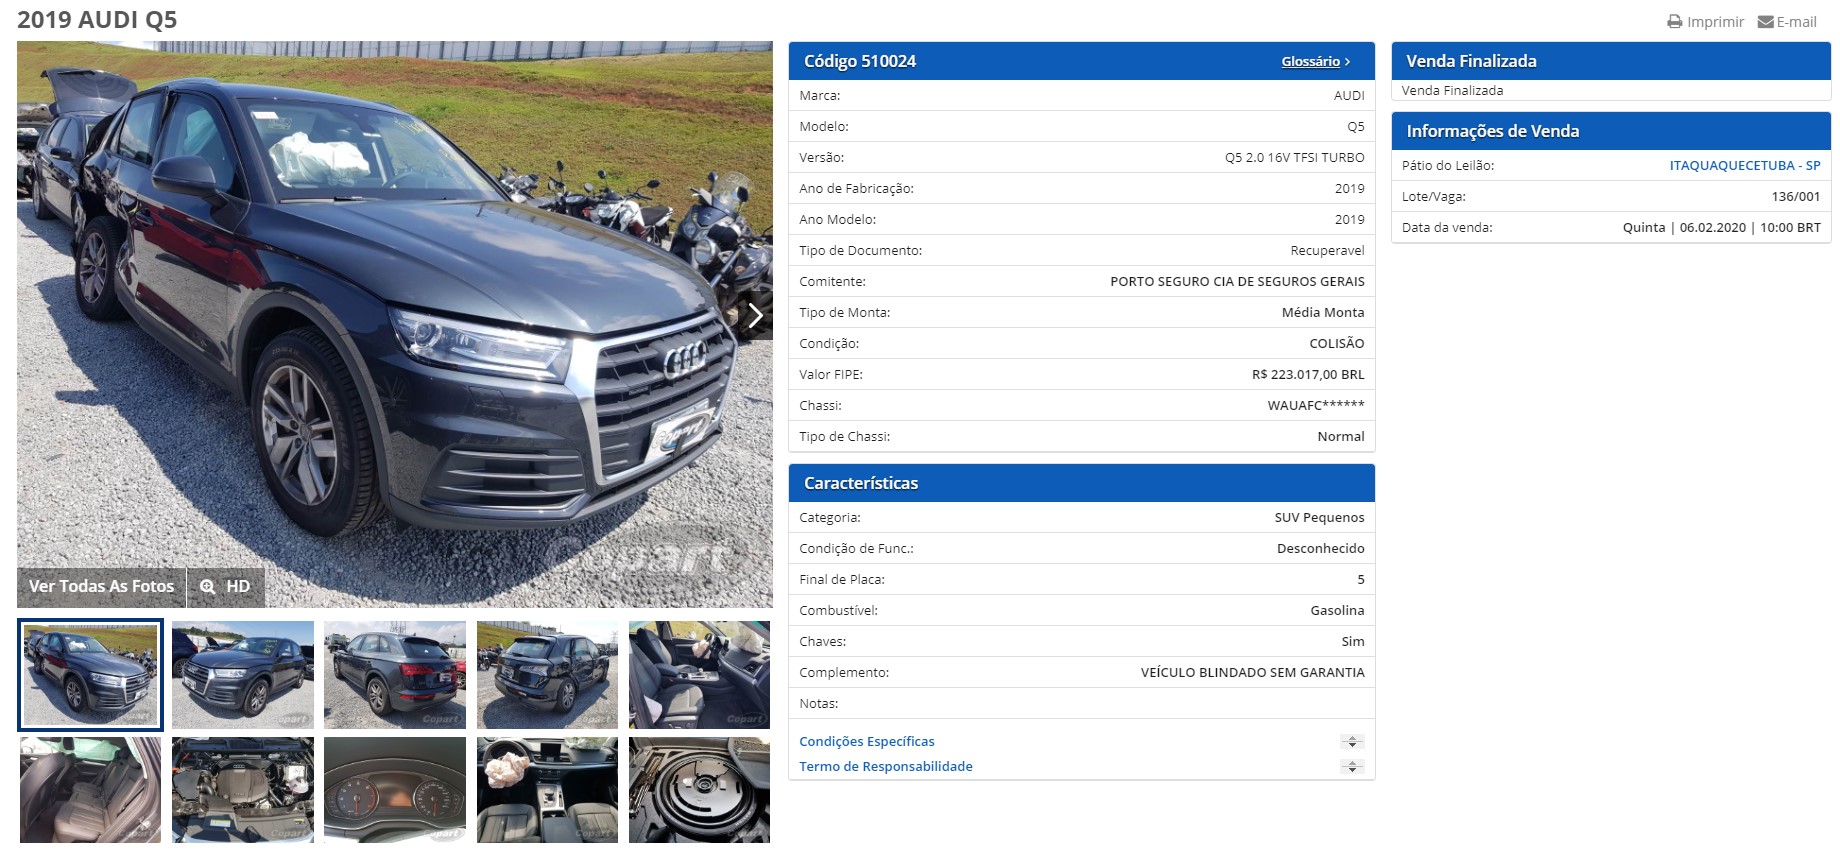This screenshot has width=1840, height=859.
Task: Expand Termo de Responsabilidade section
Action: [x=886, y=766]
